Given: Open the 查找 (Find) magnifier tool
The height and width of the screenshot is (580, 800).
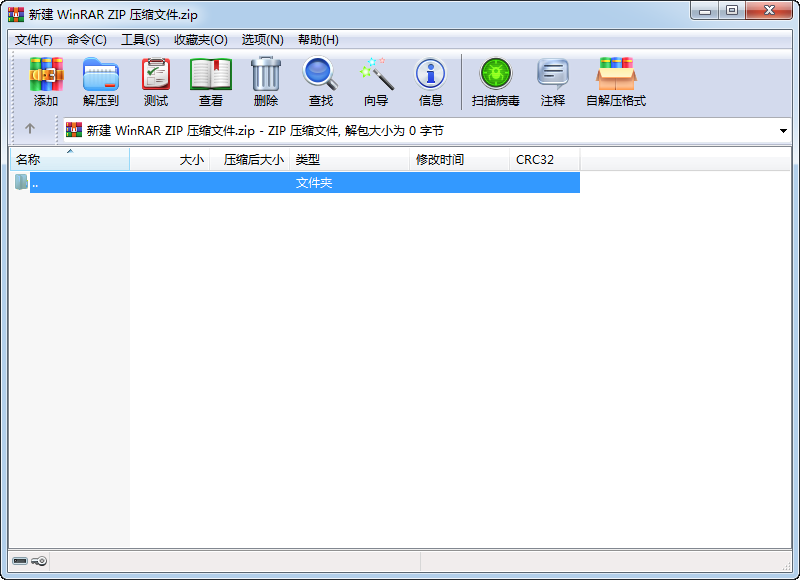Looking at the screenshot, I should (321, 82).
